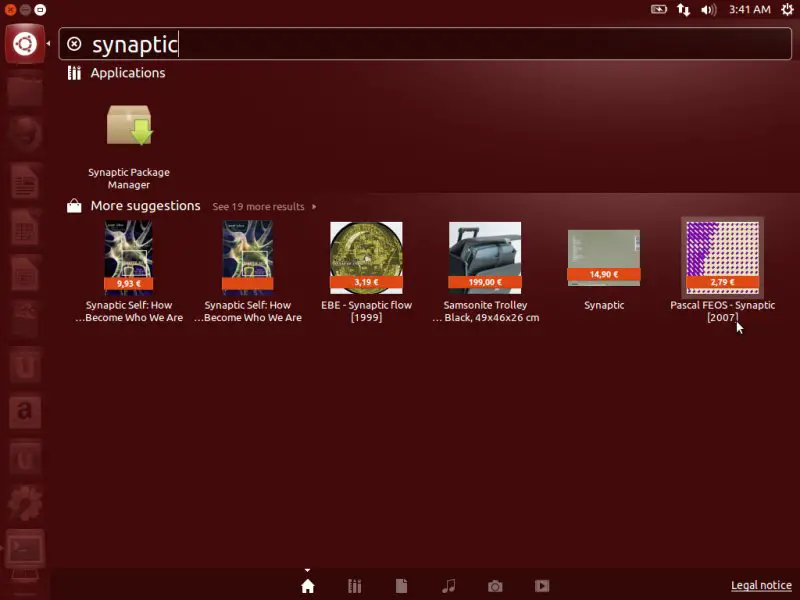This screenshot has height=600, width=800.
Task: Open EBE - Synaptic Flow [1999] album
Action: pyautogui.click(x=366, y=258)
